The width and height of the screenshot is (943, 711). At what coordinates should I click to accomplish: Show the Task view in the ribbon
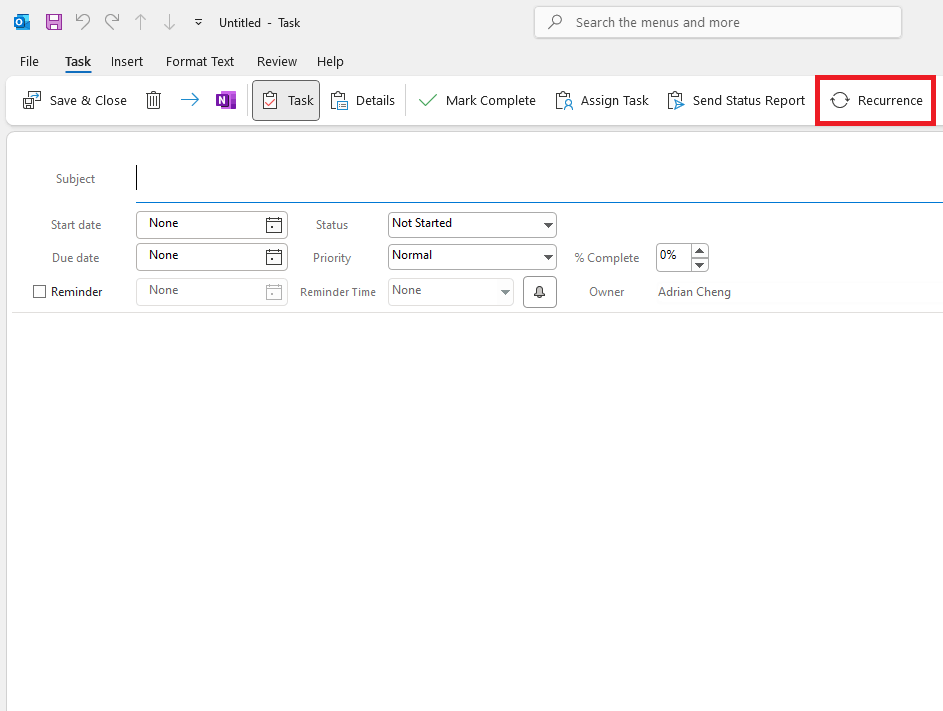click(286, 100)
